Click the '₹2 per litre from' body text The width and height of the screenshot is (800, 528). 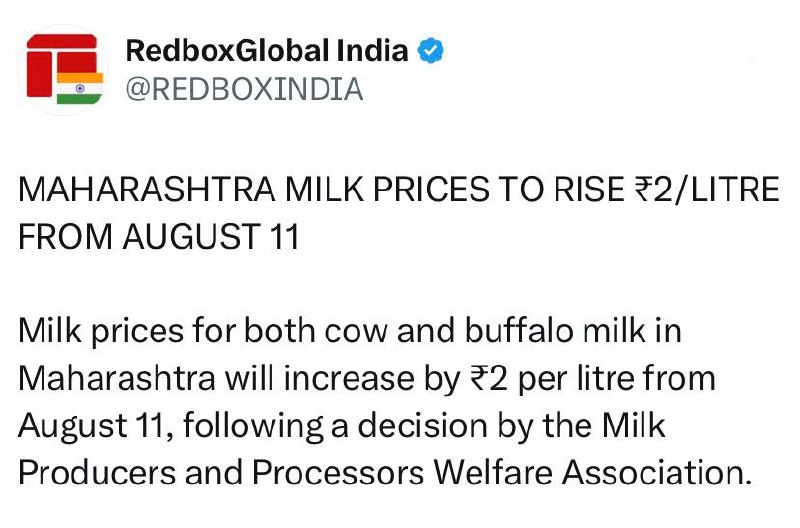tap(592, 379)
